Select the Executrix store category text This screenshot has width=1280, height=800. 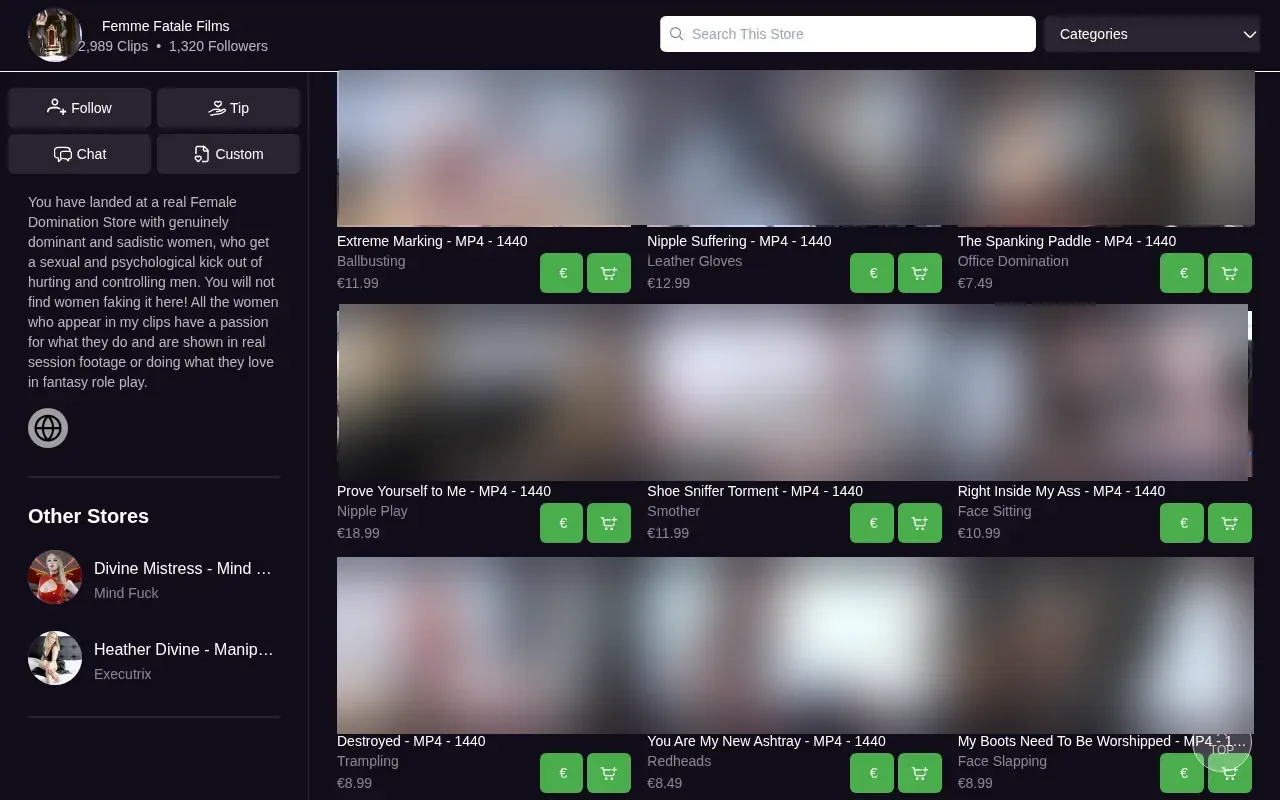point(123,674)
